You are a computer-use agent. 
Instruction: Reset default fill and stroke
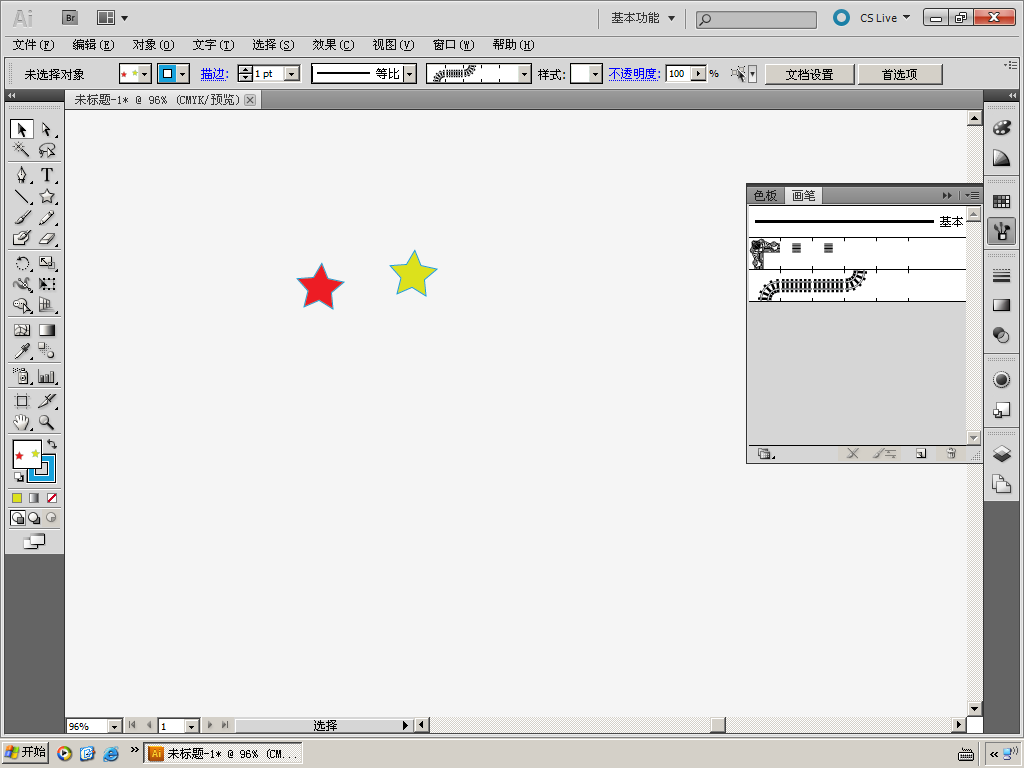(19, 477)
